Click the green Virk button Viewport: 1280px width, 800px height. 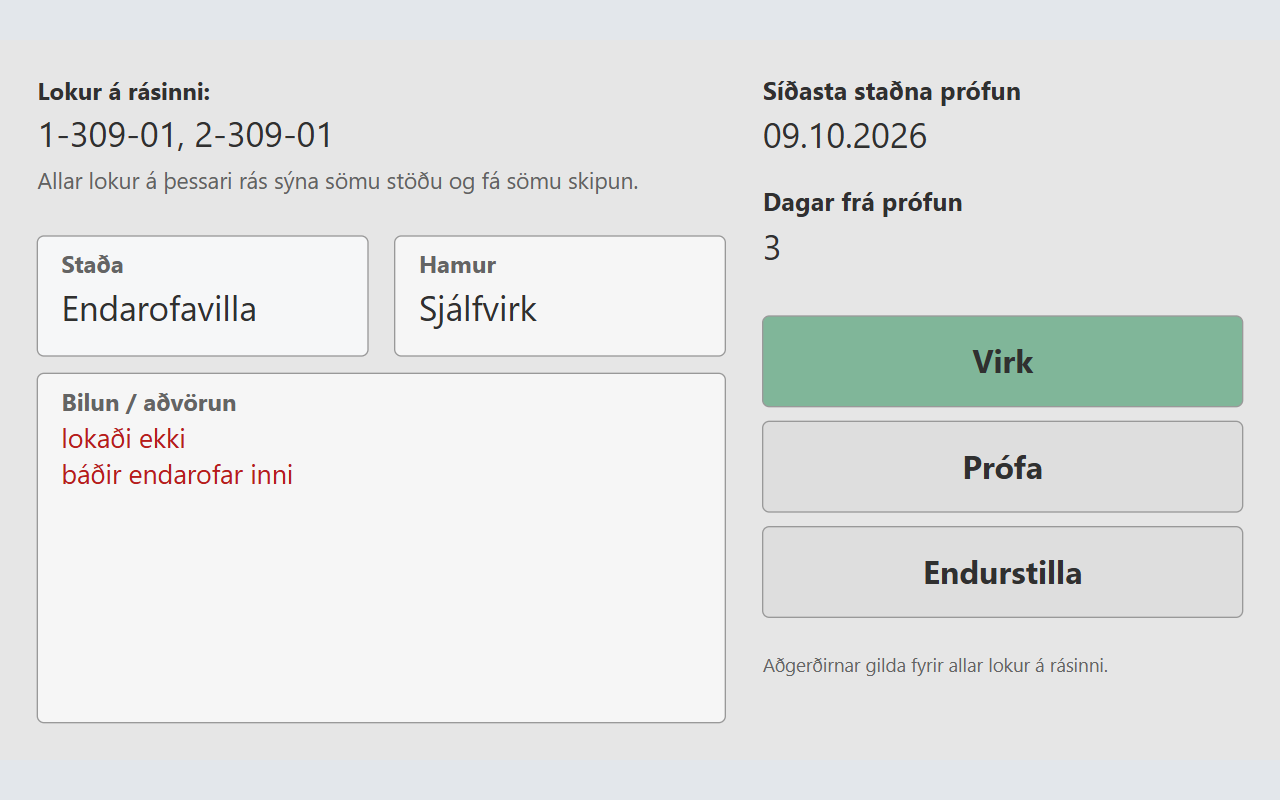pyautogui.click(x=1002, y=361)
